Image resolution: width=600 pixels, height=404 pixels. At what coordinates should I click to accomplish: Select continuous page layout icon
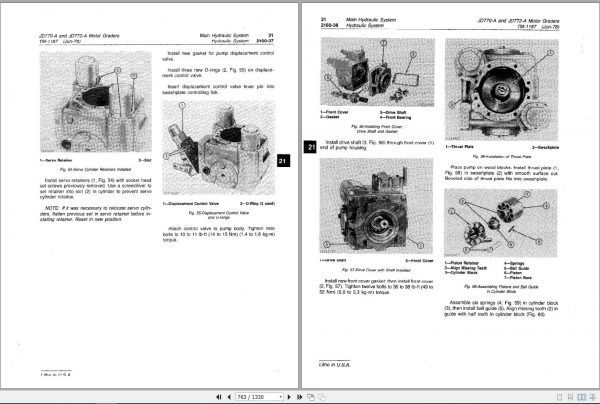tap(571, 397)
